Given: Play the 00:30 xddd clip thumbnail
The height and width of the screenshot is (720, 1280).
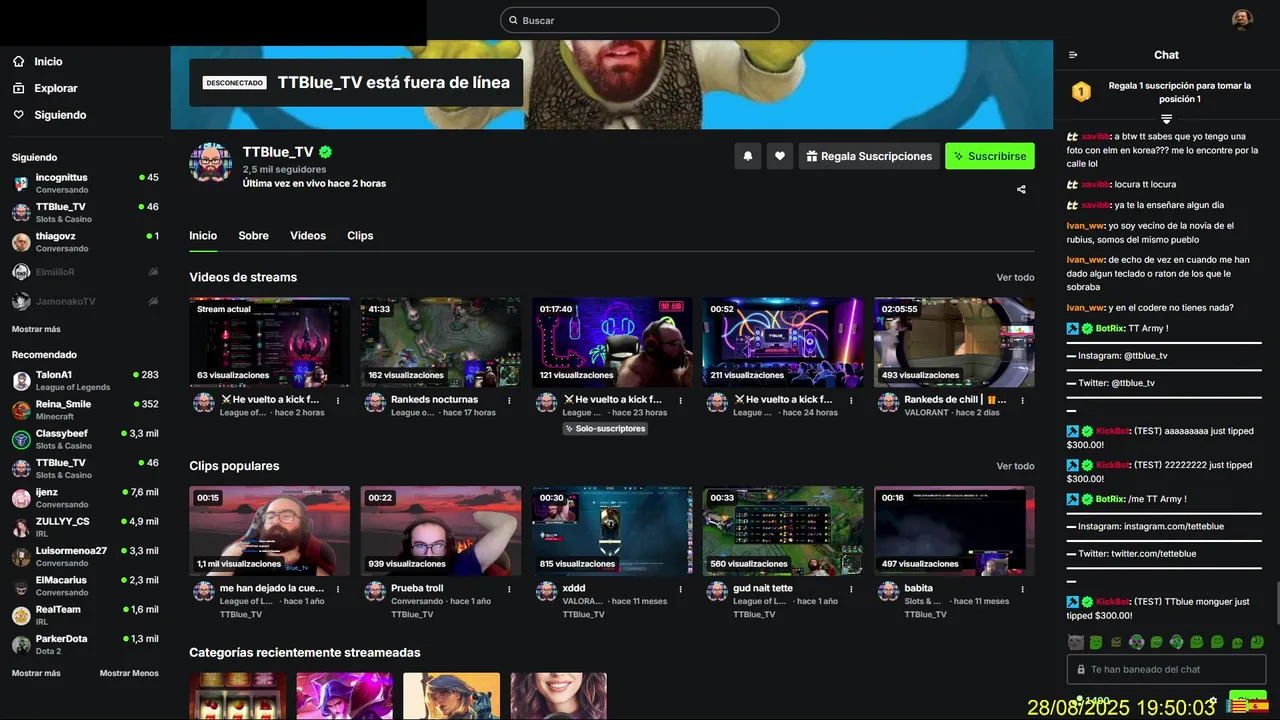Looking at the screenshot, I should [612, 531].
